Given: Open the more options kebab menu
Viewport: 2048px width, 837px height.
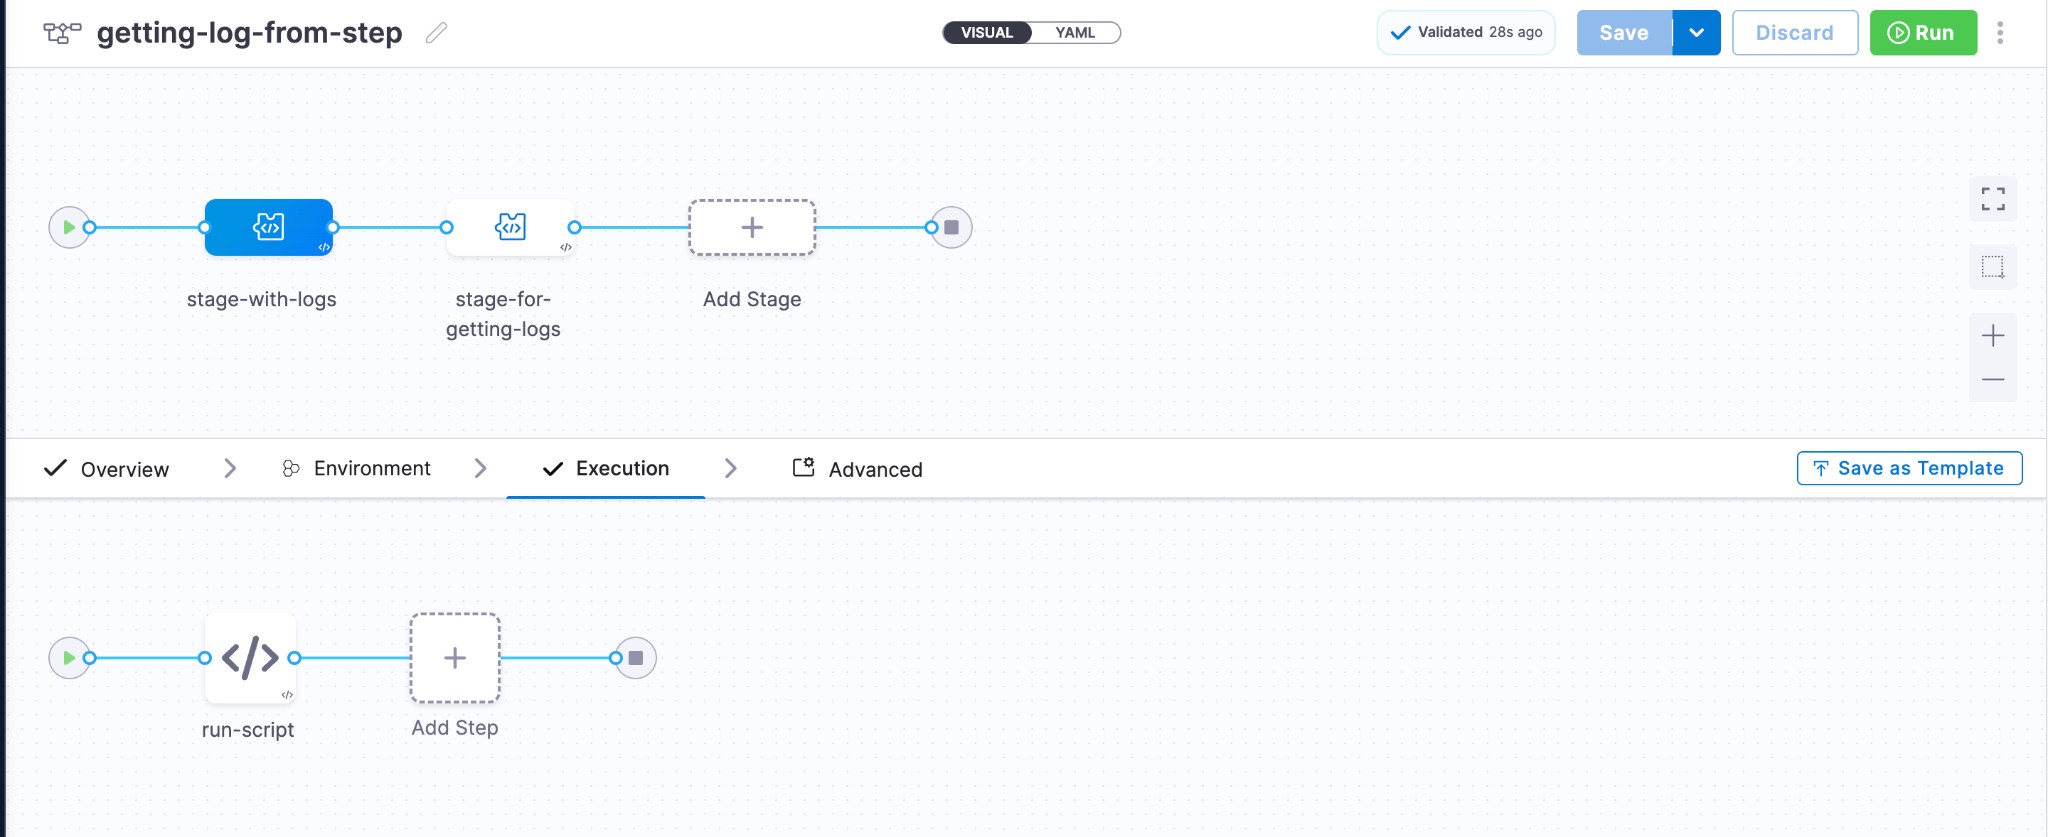Looking at the screenshot, I should [x=2000, y=33].
